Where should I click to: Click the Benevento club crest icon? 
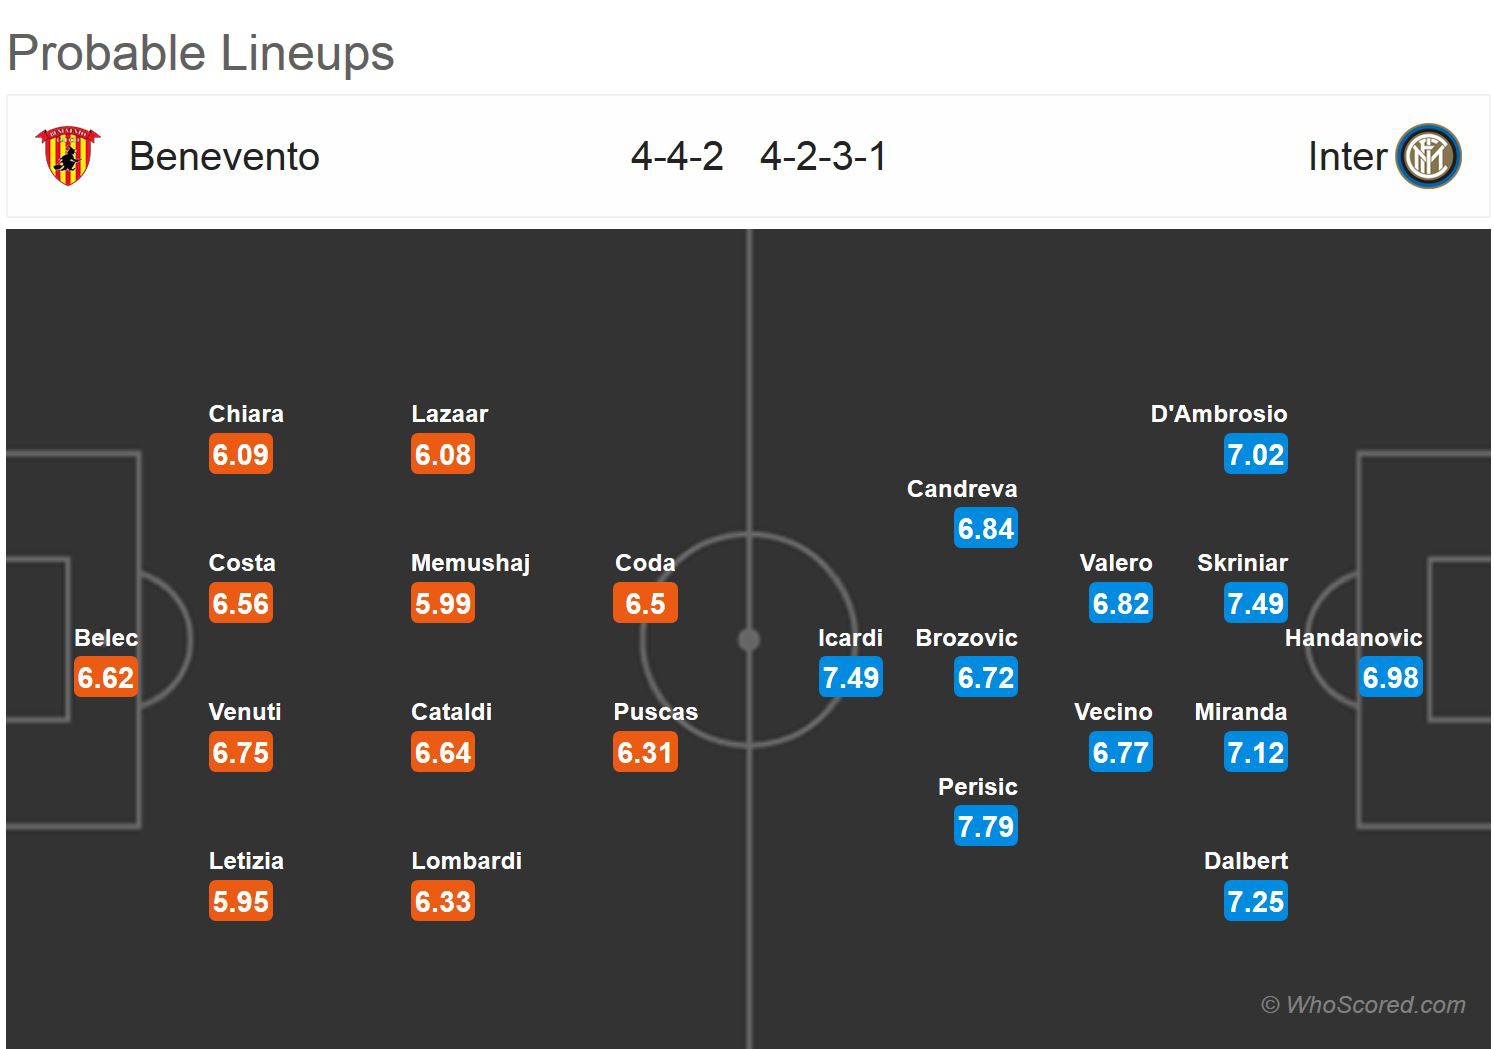[x=67, y=155]
